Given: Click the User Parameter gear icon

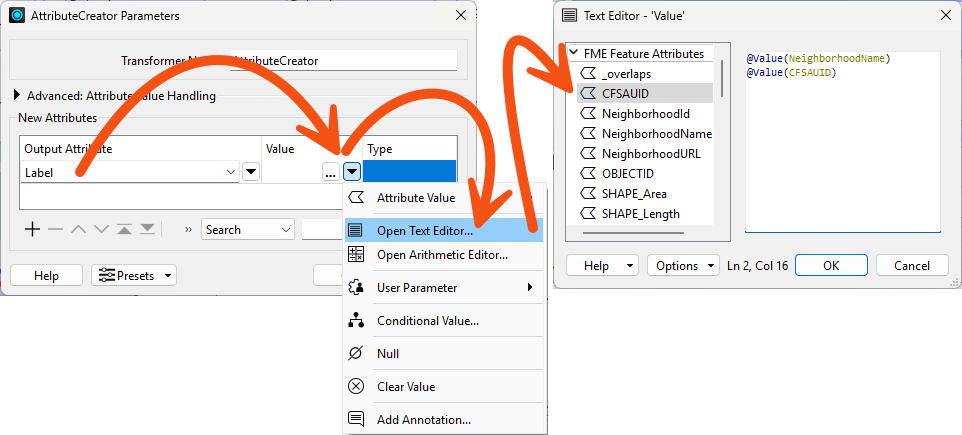Looking at the screenshot, I should [x=356, y=287].
